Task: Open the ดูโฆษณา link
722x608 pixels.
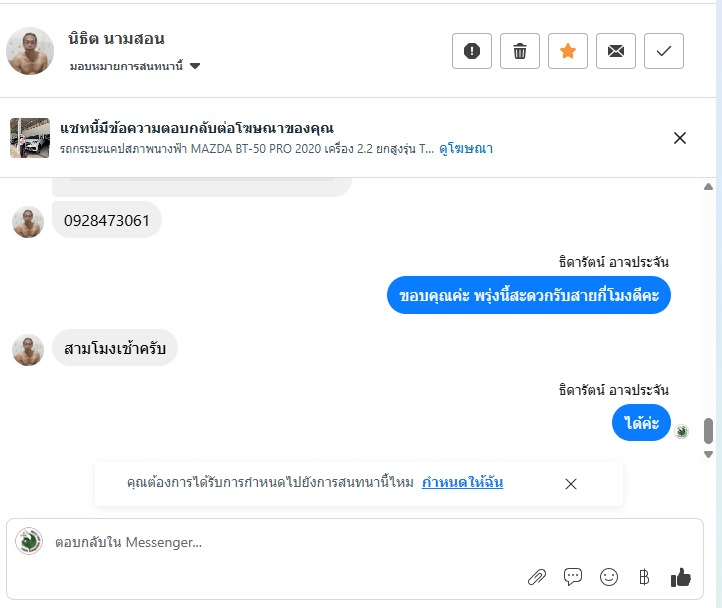Action: 466,149
